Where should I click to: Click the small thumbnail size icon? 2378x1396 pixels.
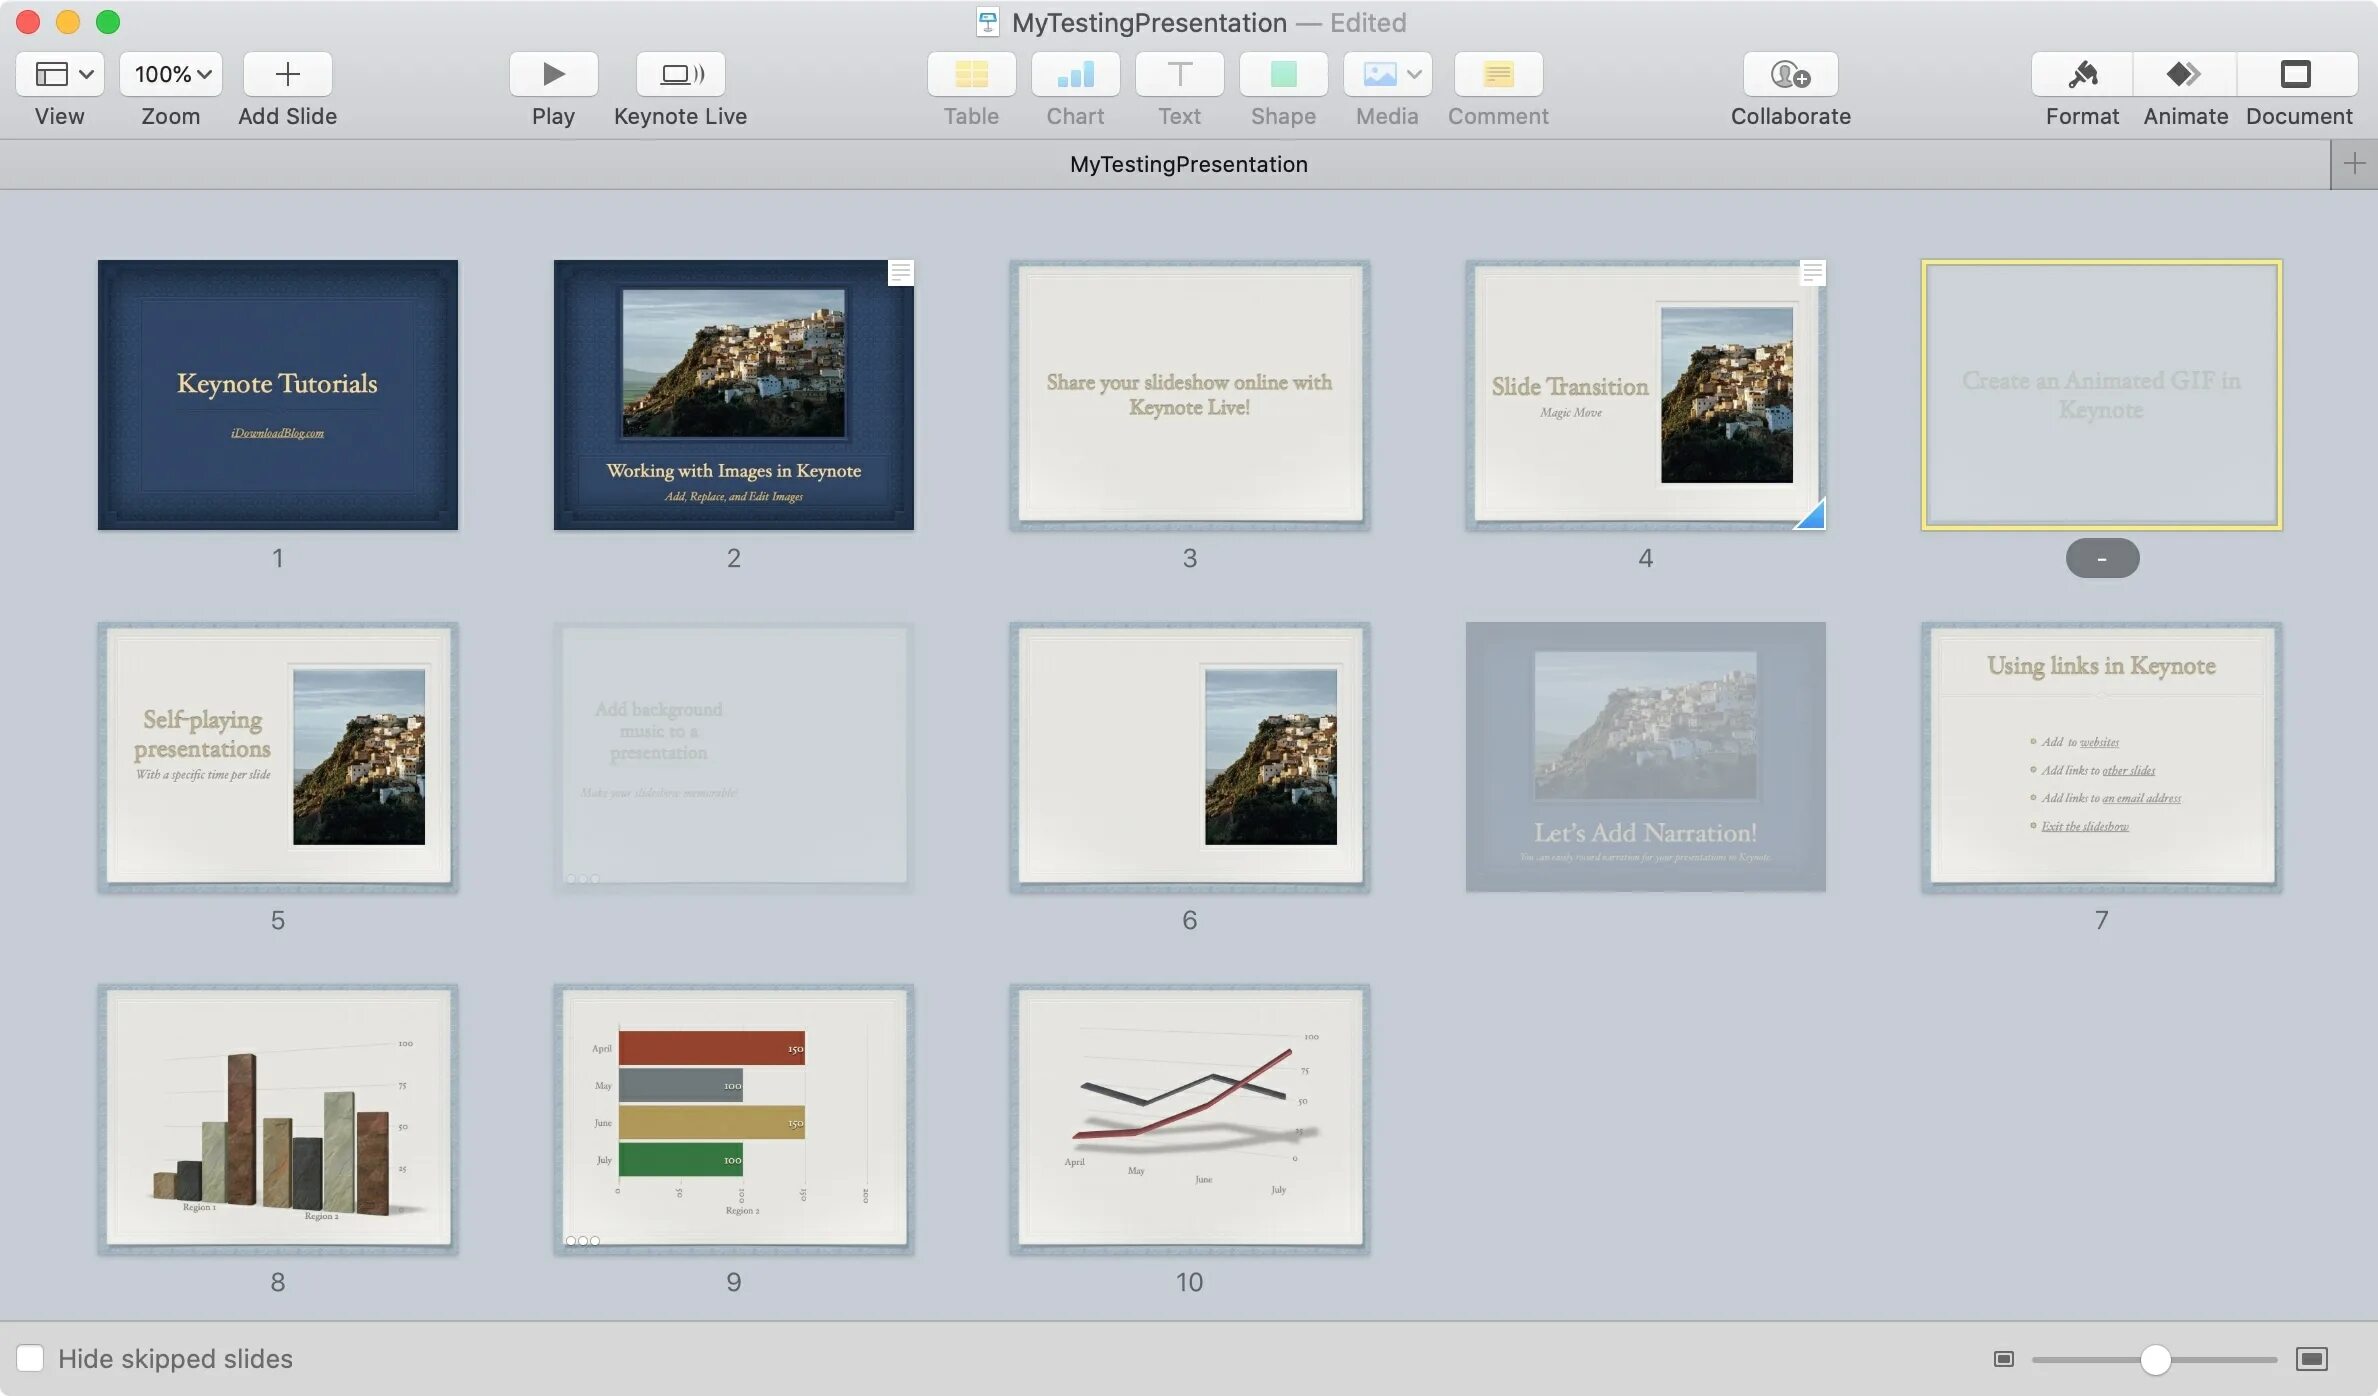point(2003,1358)
